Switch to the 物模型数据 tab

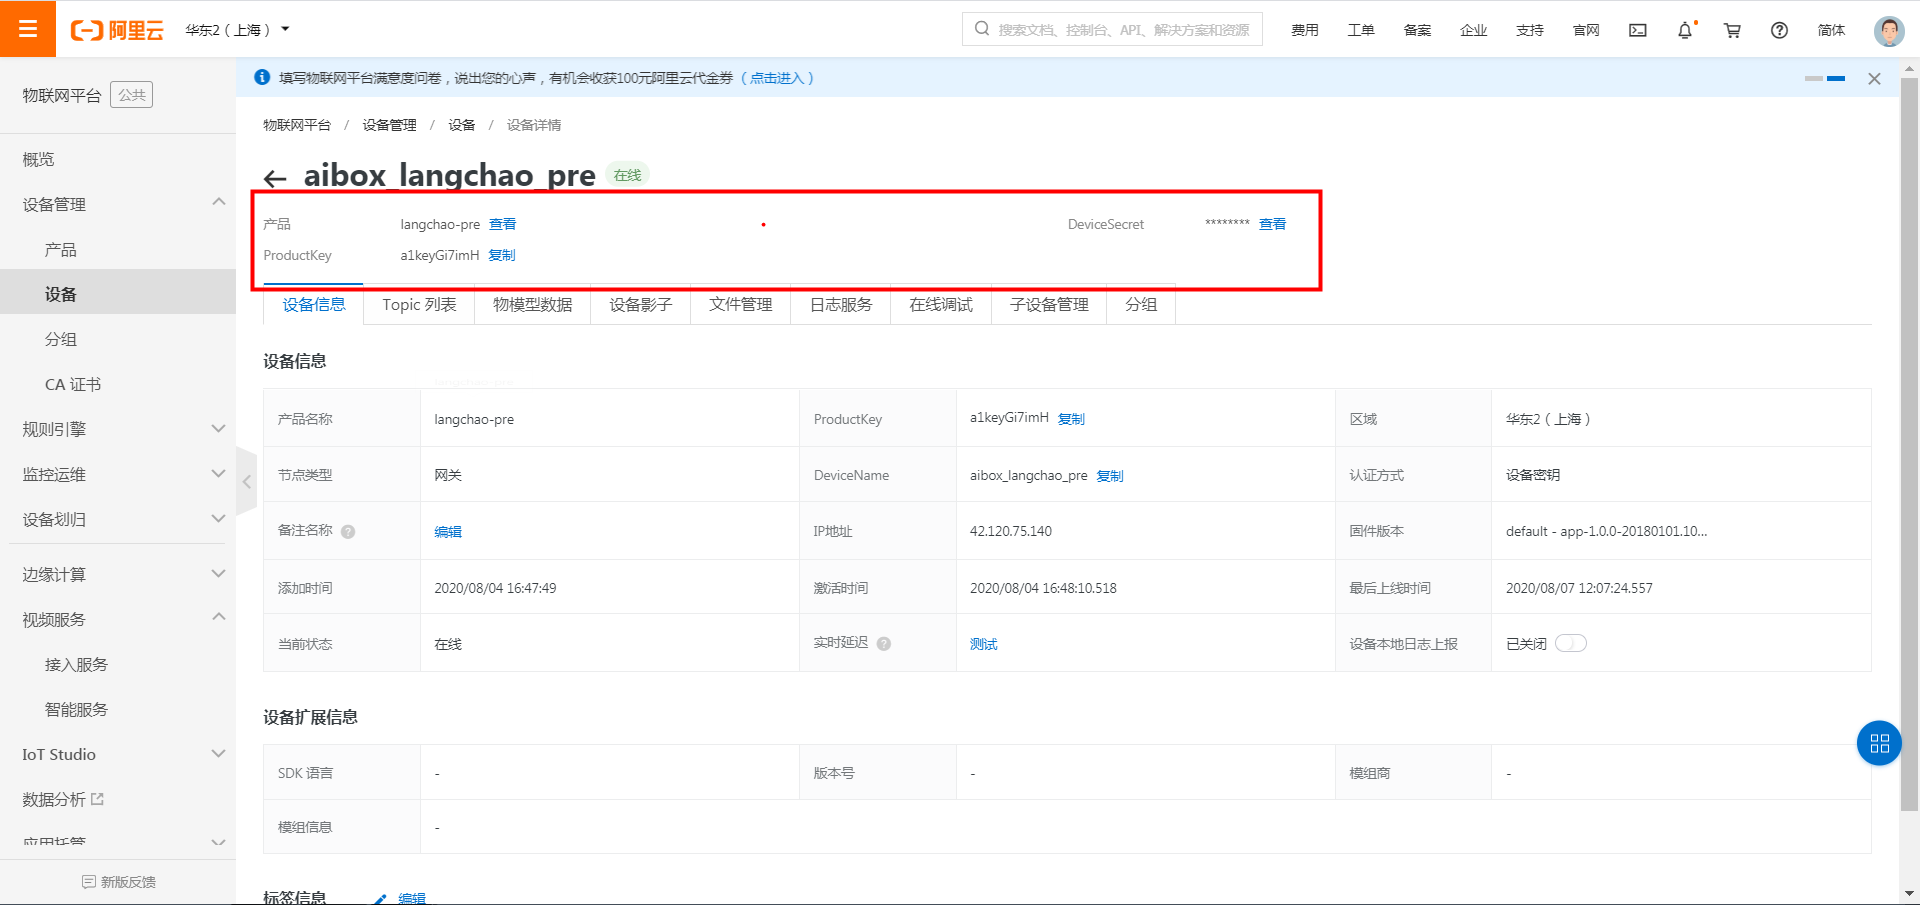coord(533,305)
